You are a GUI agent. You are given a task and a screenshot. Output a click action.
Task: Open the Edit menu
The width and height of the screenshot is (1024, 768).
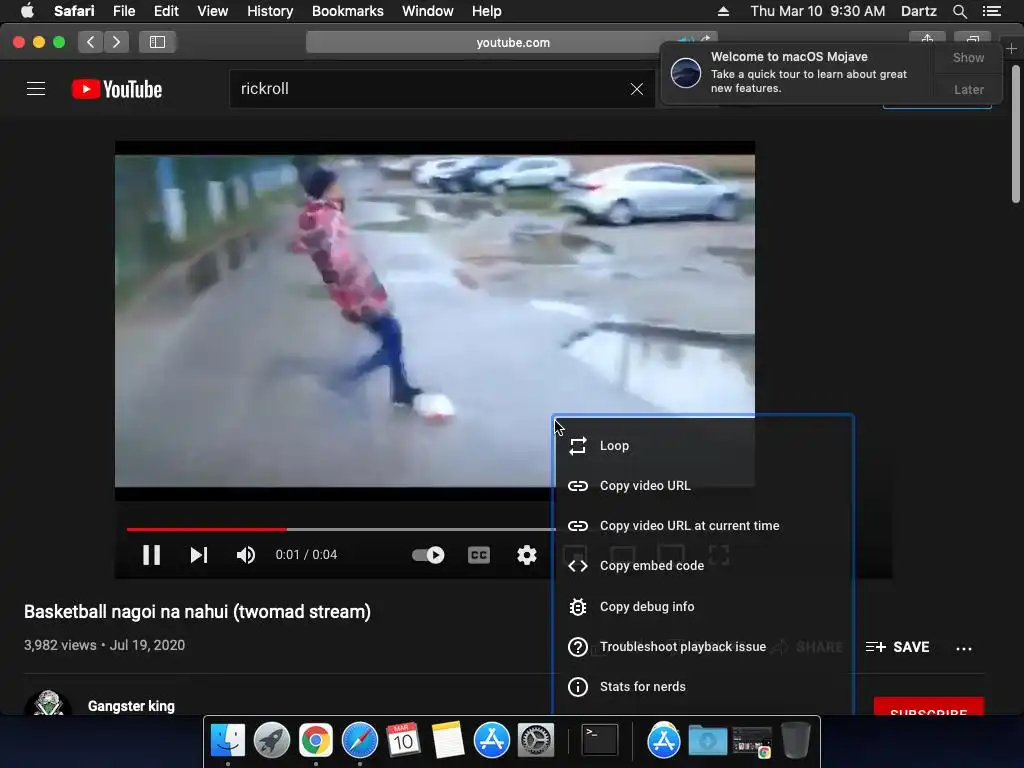[167, 11]
